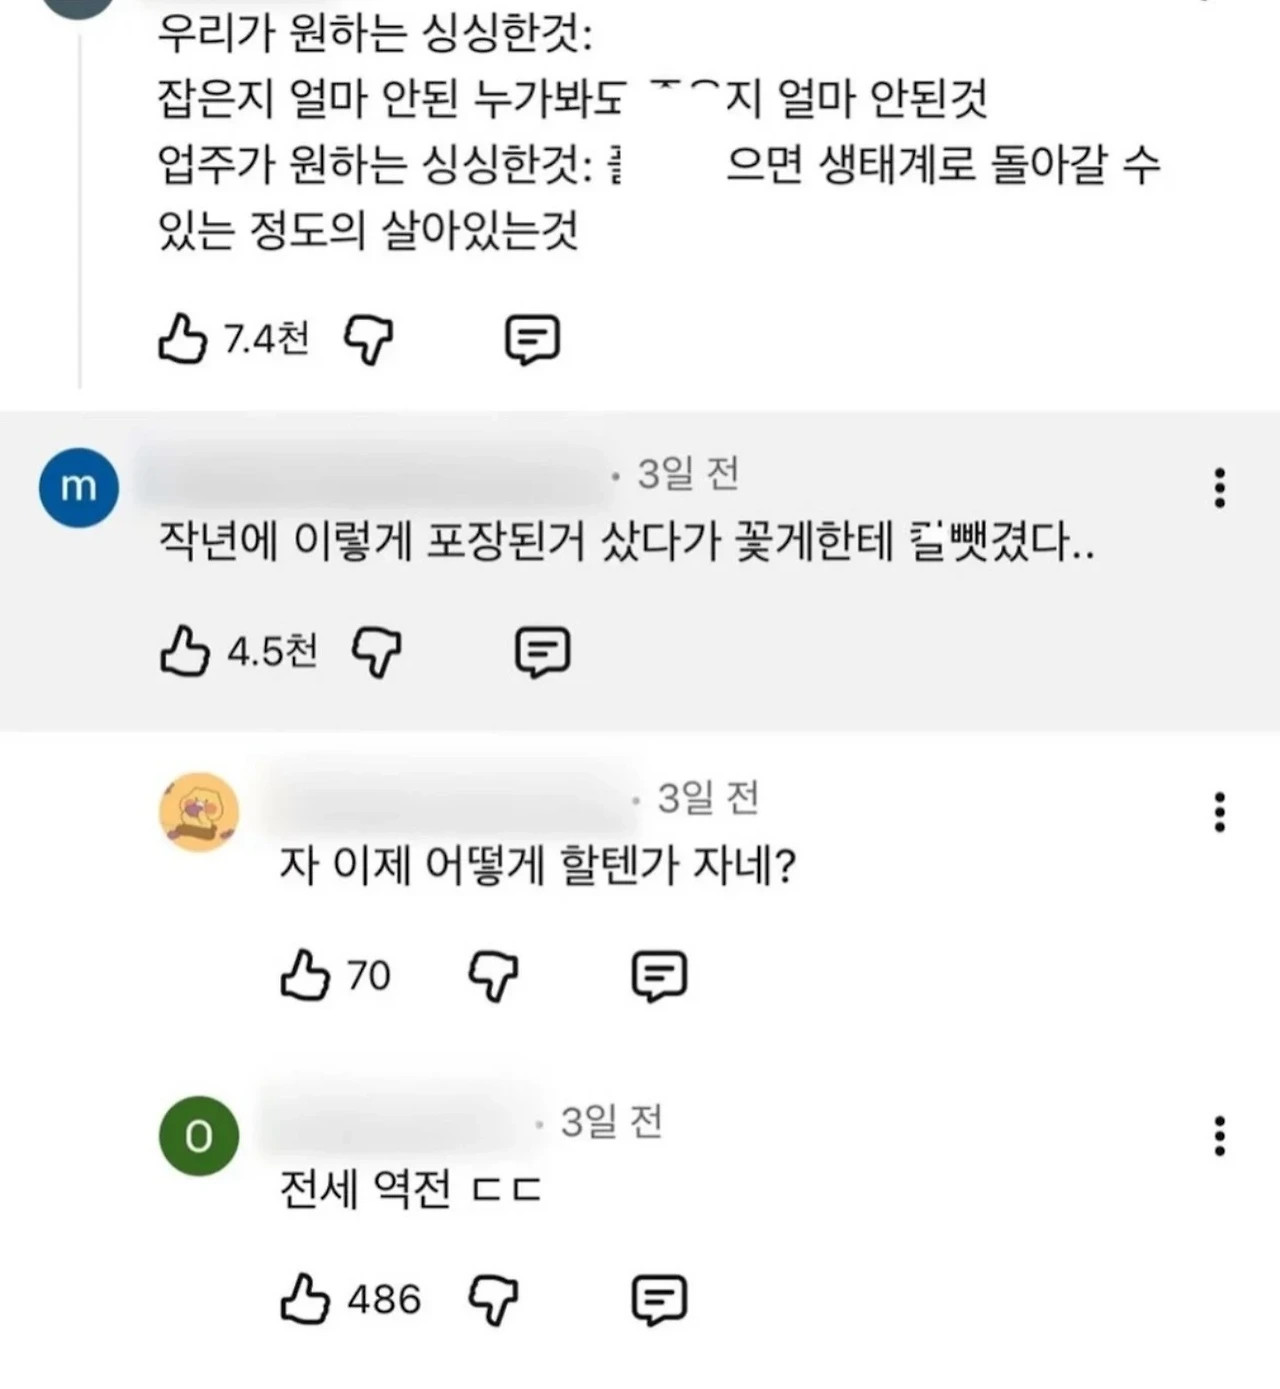Image resolution: width=1280 pixels, height=1389 pixels.
Task: Like the '자 이제 어떻게 할텐가' reply
Action: (305, 975)
